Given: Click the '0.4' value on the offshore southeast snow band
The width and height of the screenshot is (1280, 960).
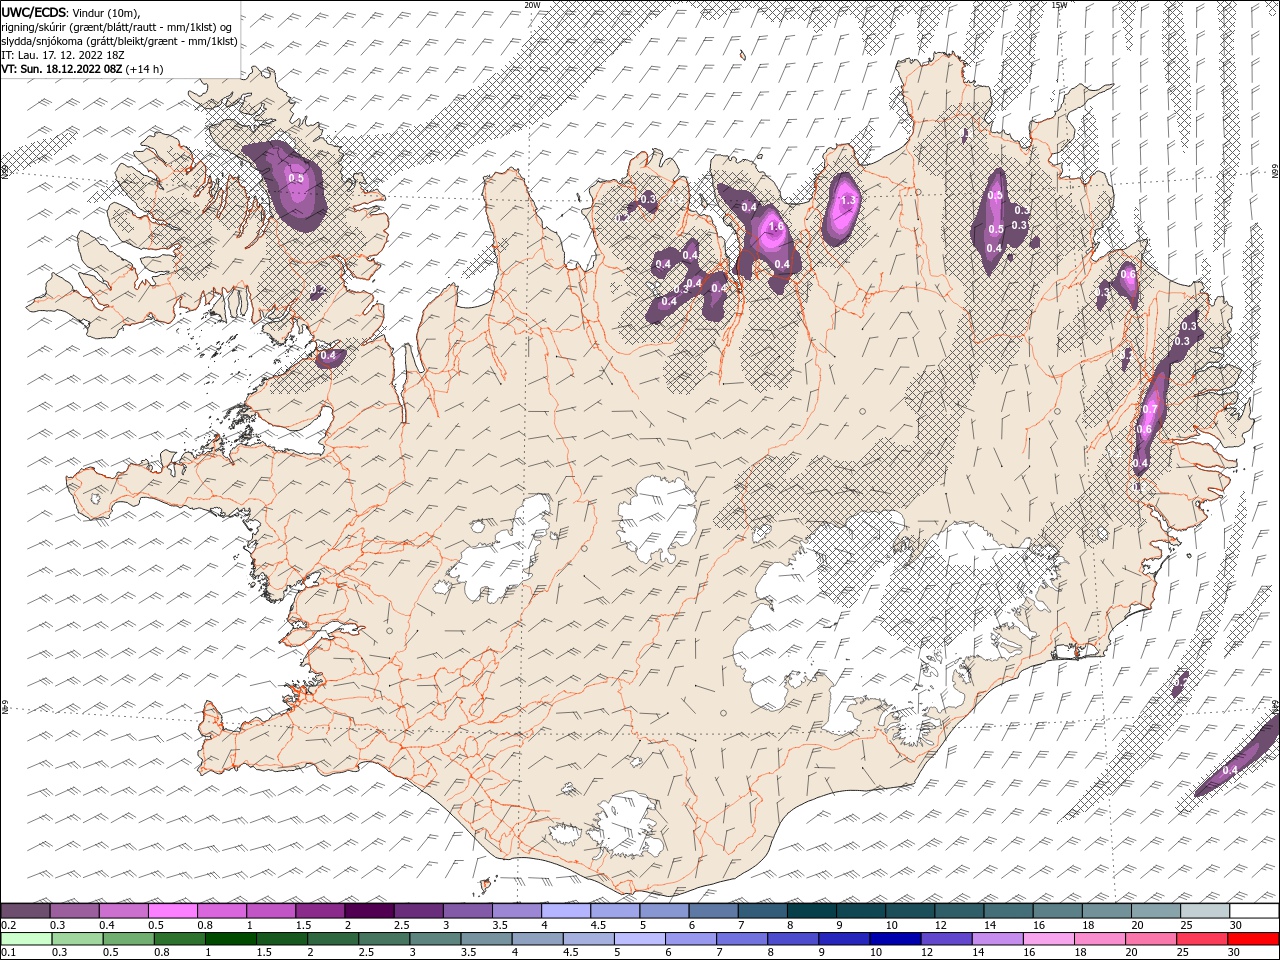Looking at the screenshot, I should pyautogui.click(x=1230, y=770).
